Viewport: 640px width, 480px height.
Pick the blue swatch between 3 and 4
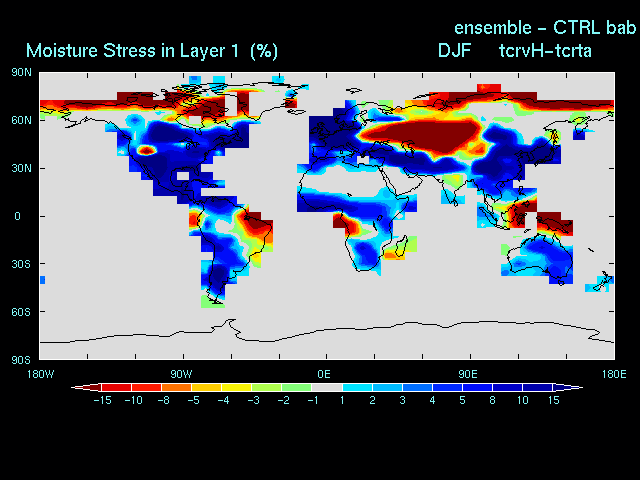[417, 387]
